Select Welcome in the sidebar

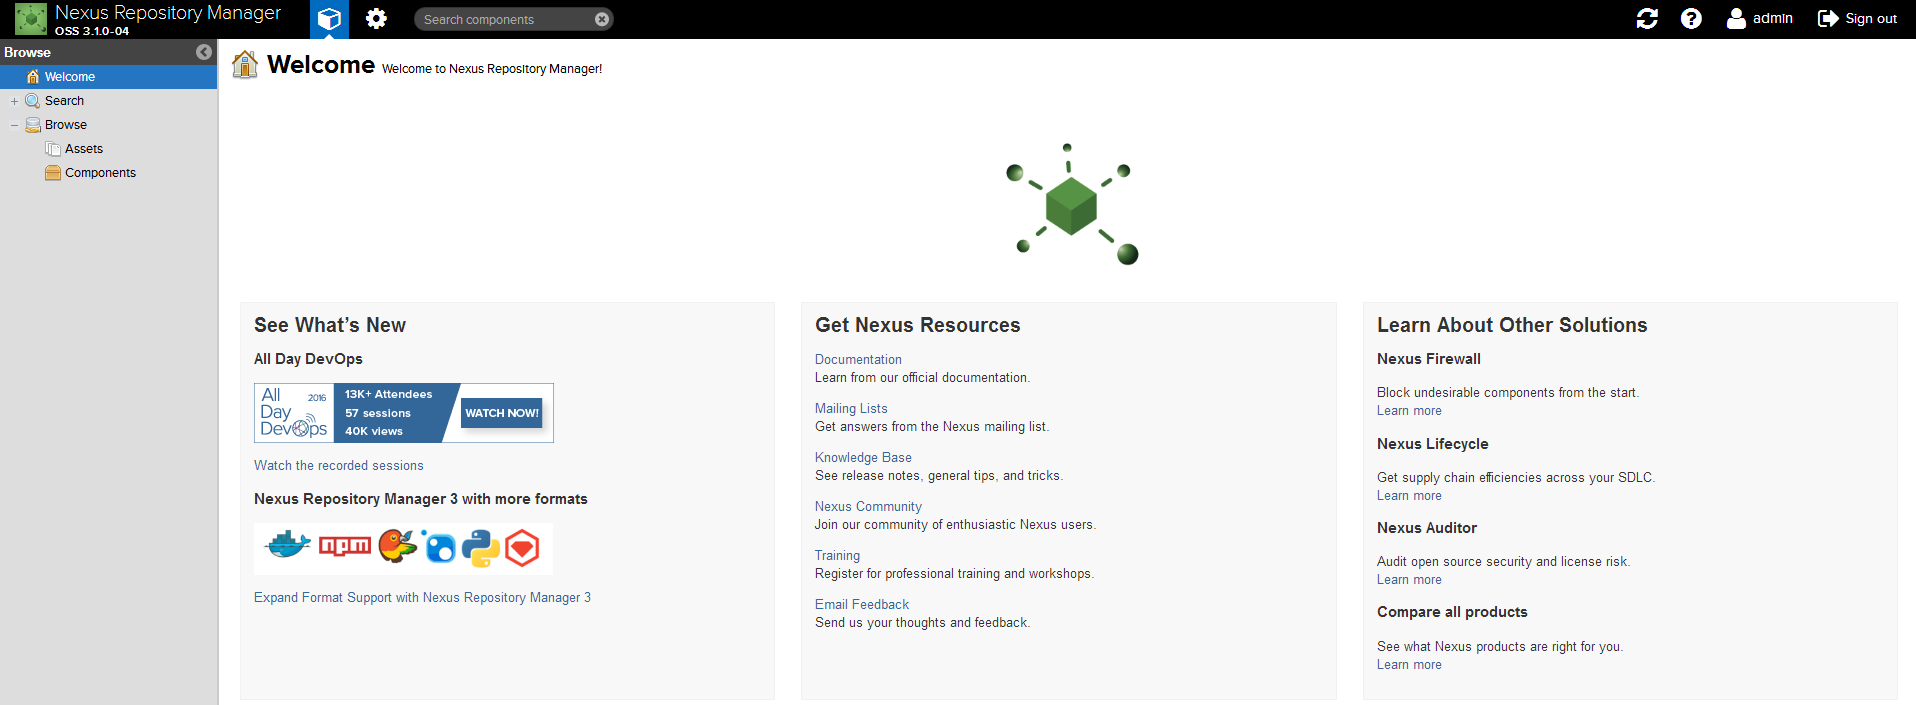(x=70, y=77)
